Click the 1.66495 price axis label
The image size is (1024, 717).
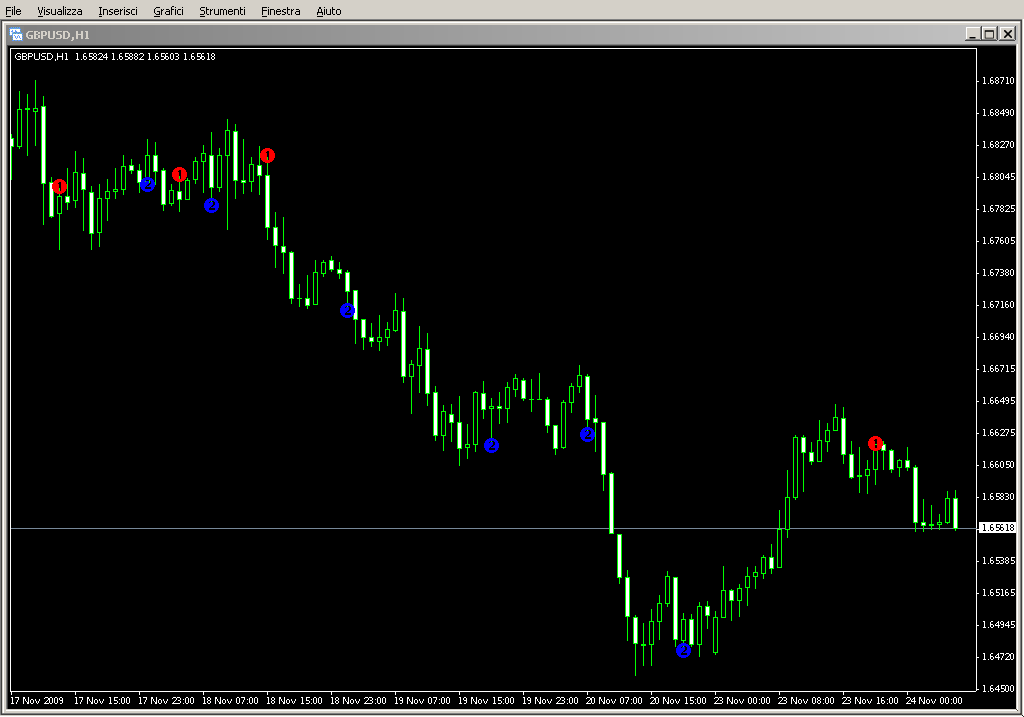[x=999, y=401]
